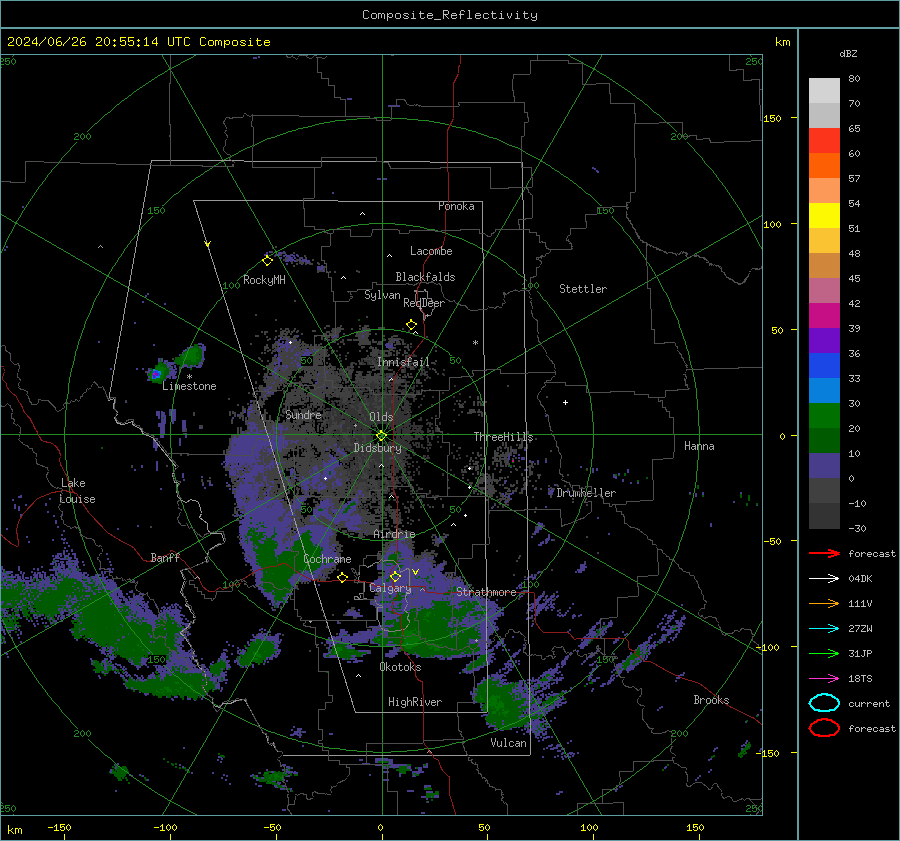
Task: Click the cyan 27ZW arrow legend icon
Action: click(x=824, y=628)
